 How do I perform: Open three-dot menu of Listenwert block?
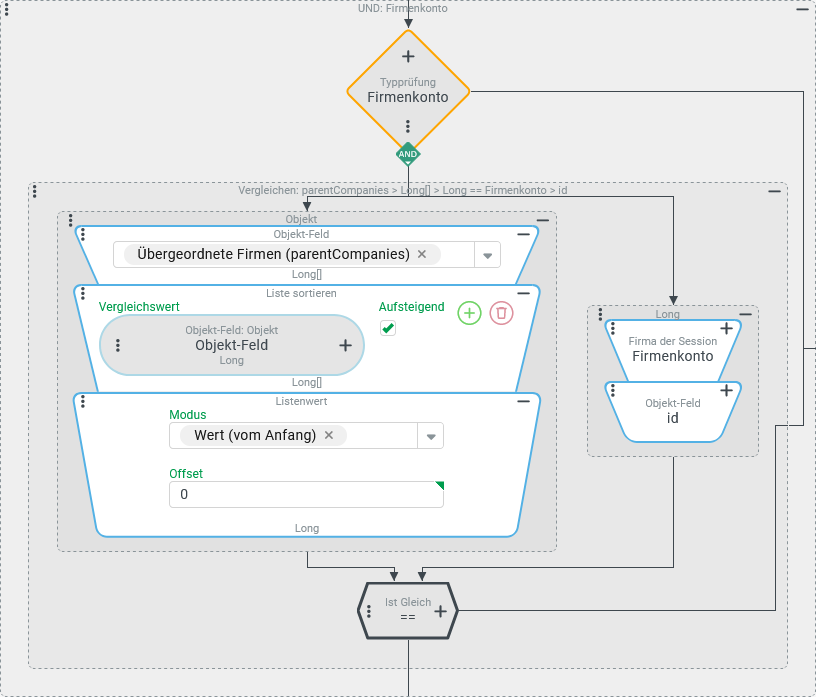pyautogui.click(x=83, y=402)
